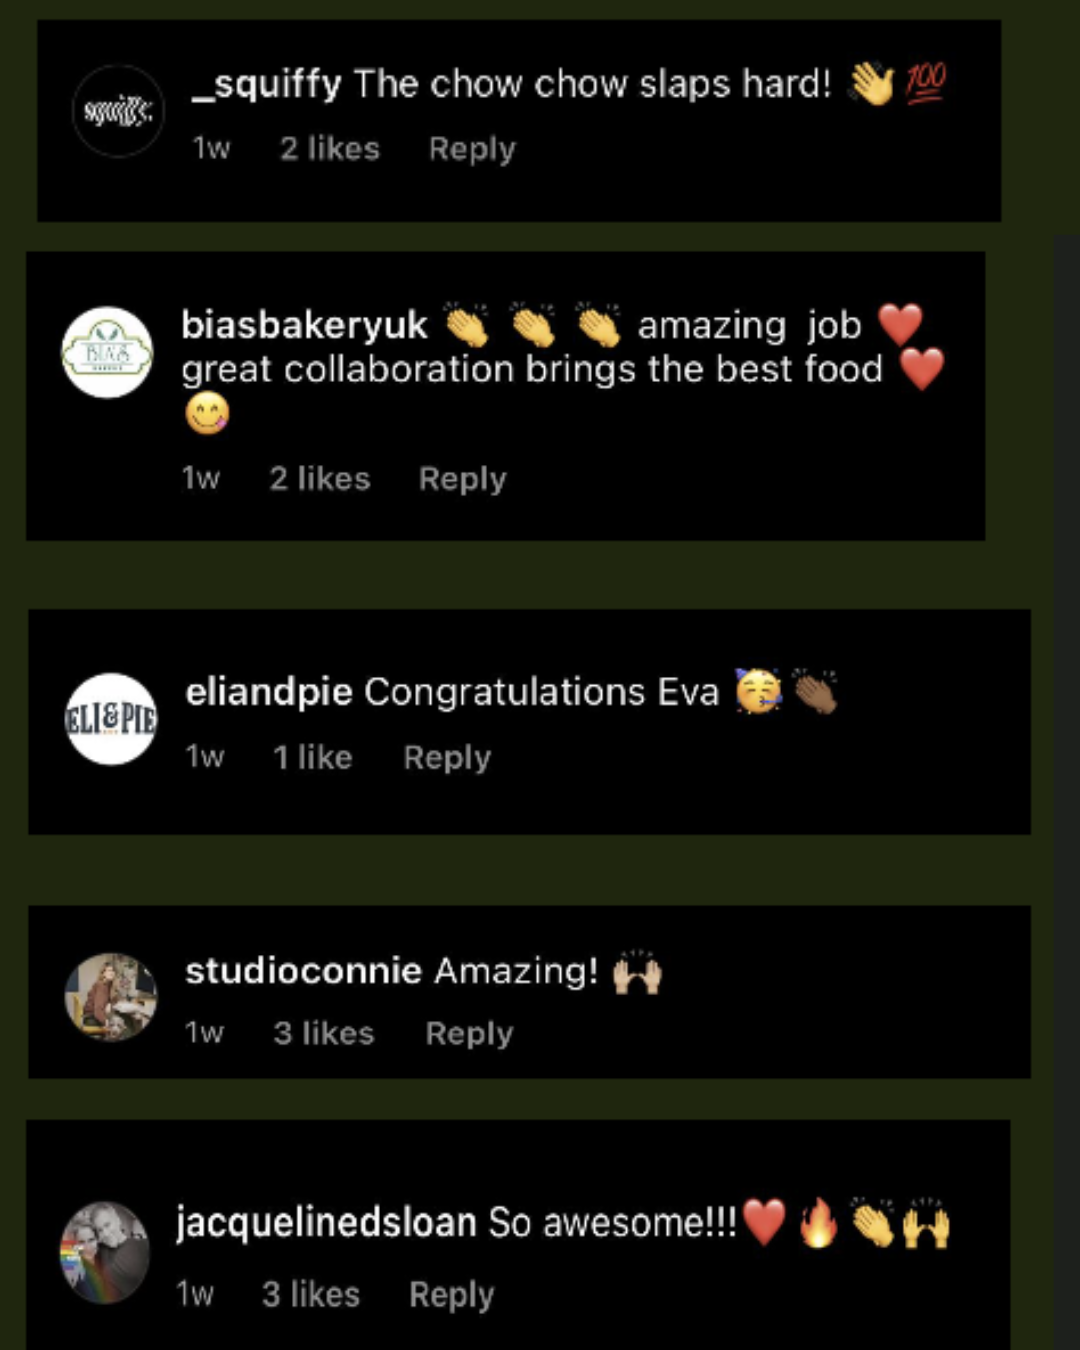The height and width of the screenshot is (1350, 1080).
Task: Click the jacquelinedsloan username
Action: [326, 1222]
